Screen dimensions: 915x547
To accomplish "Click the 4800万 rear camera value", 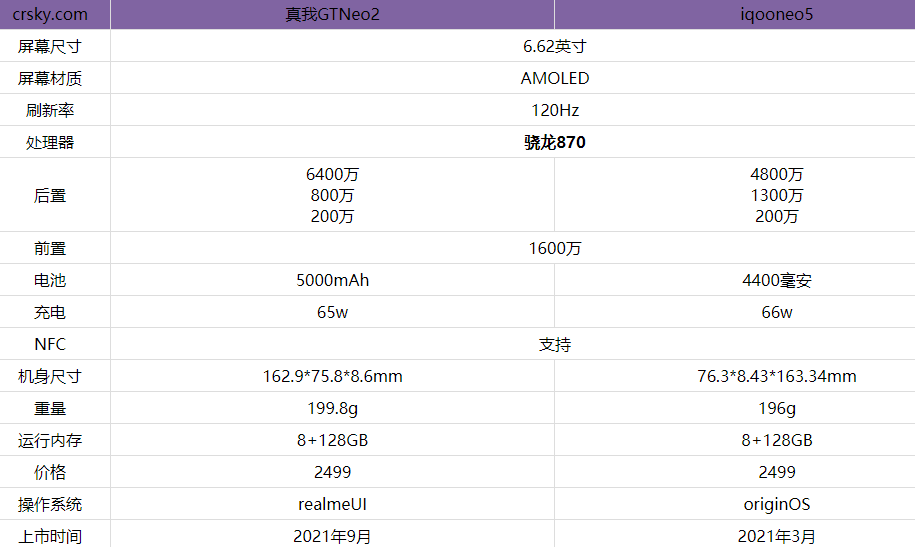I will [776, 174].
